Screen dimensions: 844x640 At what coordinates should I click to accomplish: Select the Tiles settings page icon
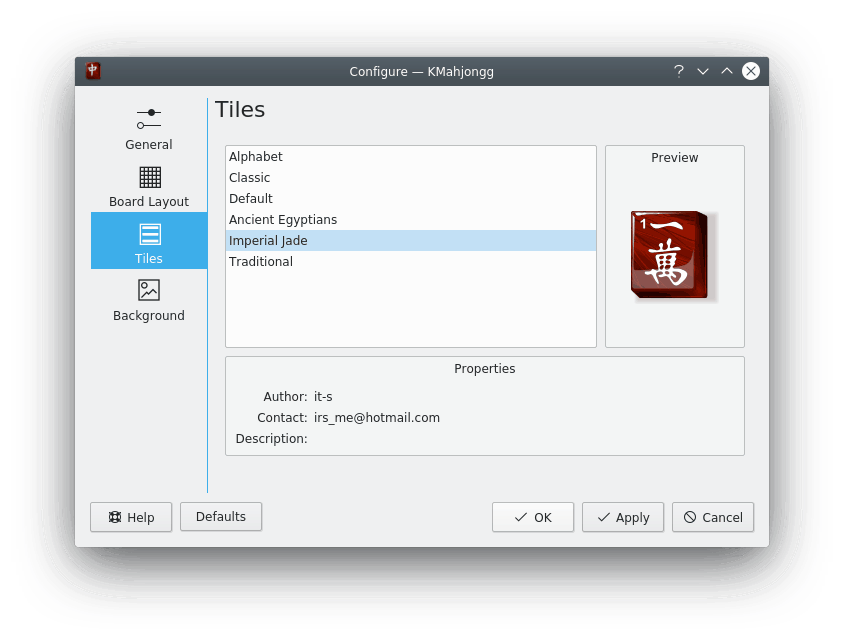click(x=149, y=235)
